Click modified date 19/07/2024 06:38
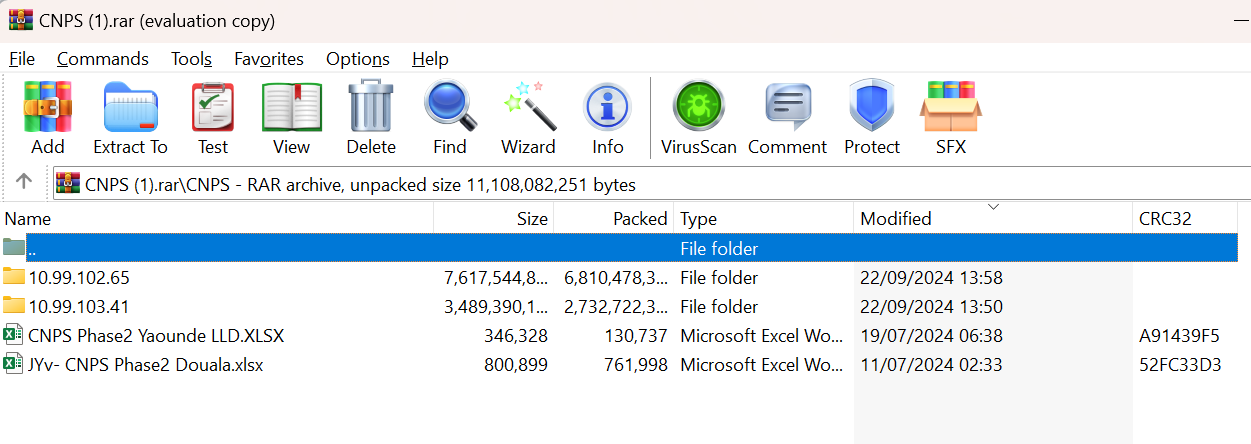The height and width of the screenshot is (444, 1251). coord(931,335)
